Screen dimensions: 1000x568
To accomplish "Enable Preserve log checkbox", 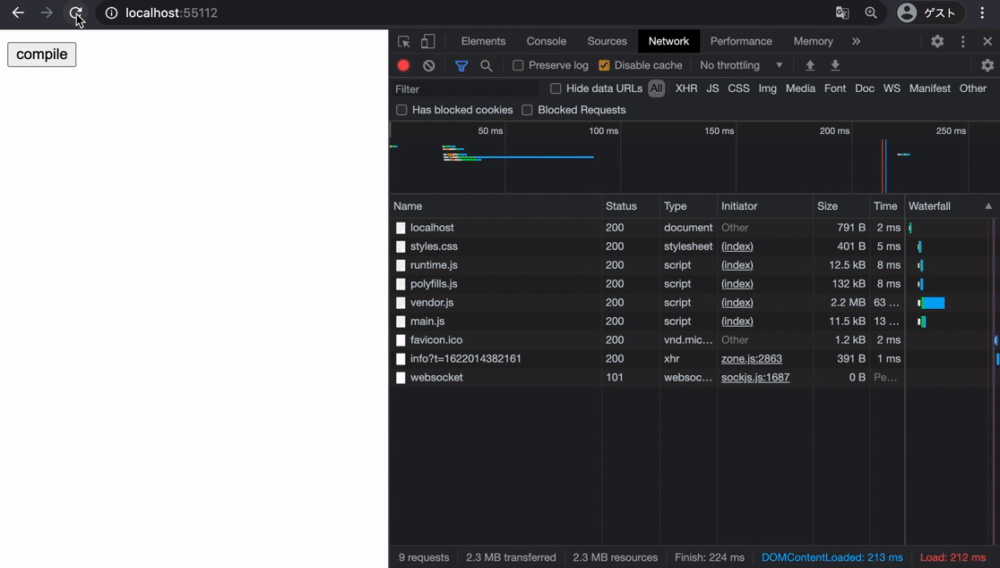I will click(518, 66).
